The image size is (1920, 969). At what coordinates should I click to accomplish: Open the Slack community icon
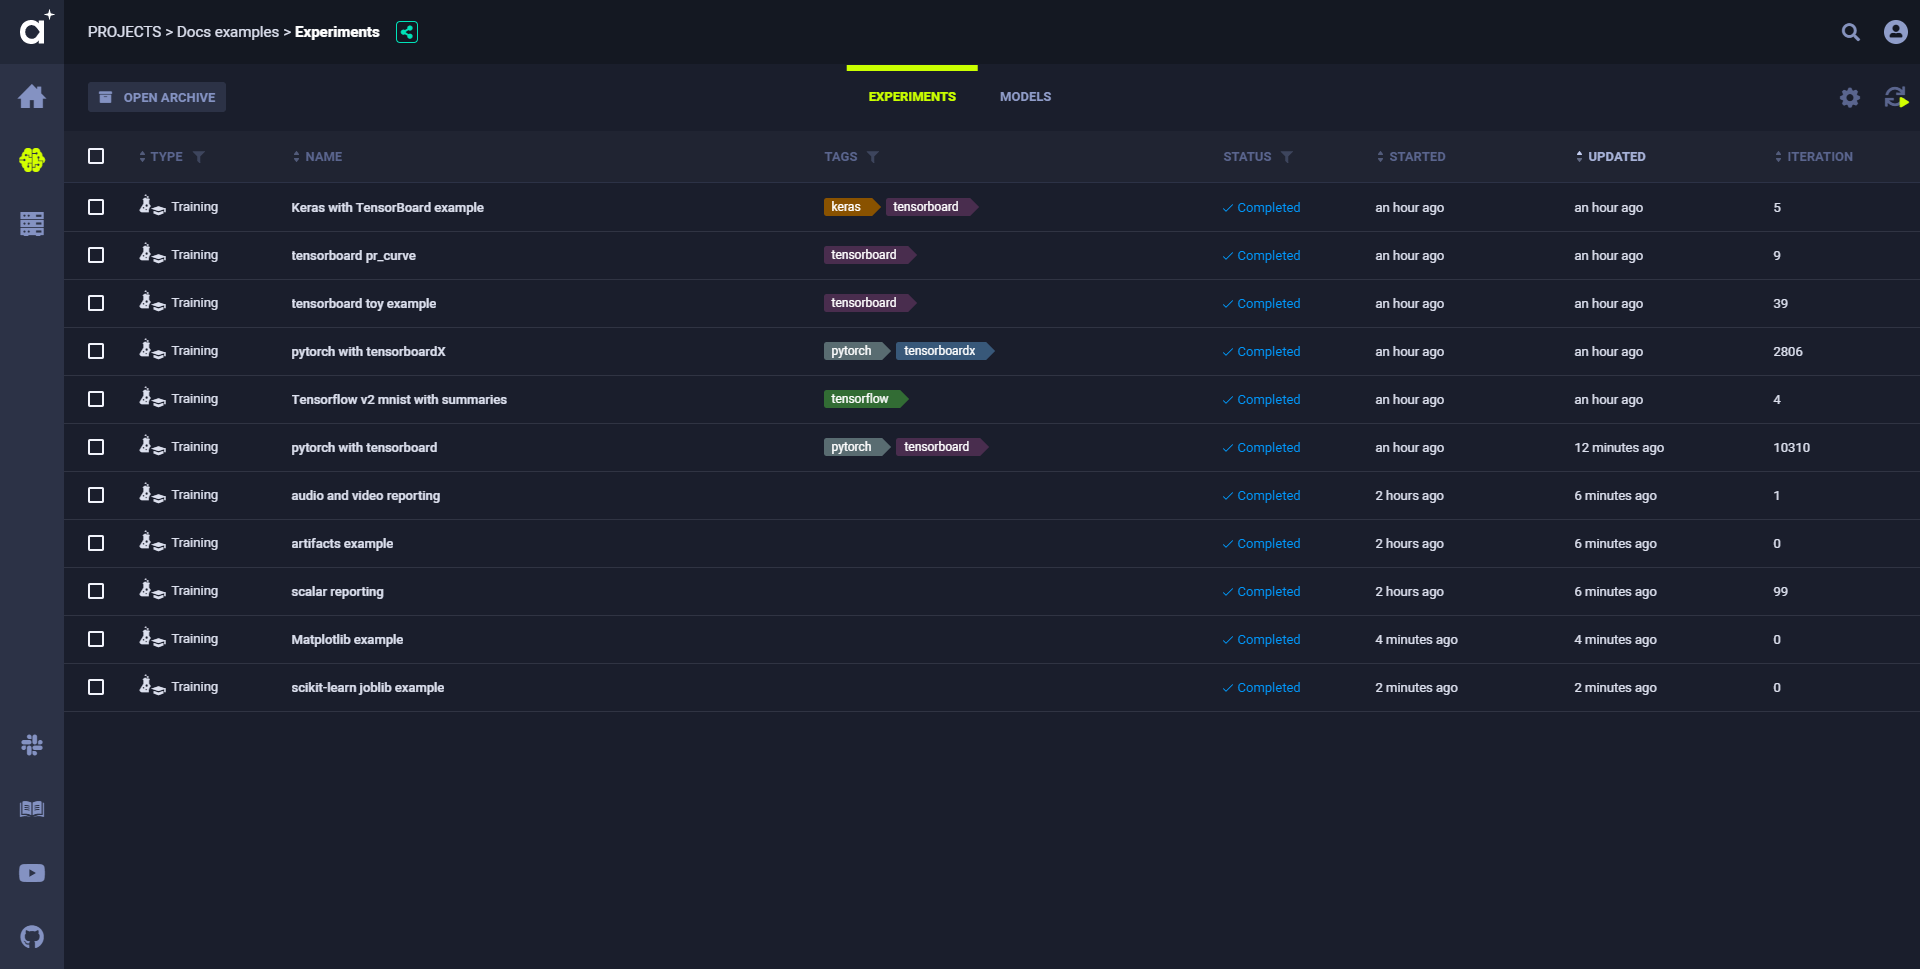32,745
